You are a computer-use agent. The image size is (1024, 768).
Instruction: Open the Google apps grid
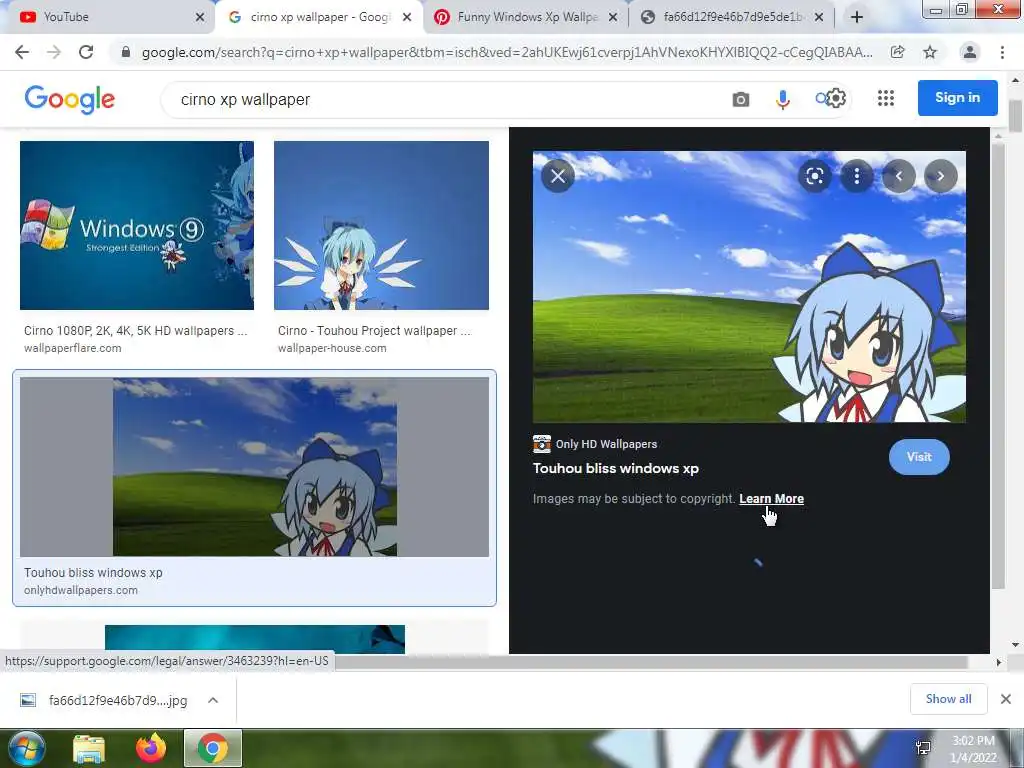886,98
